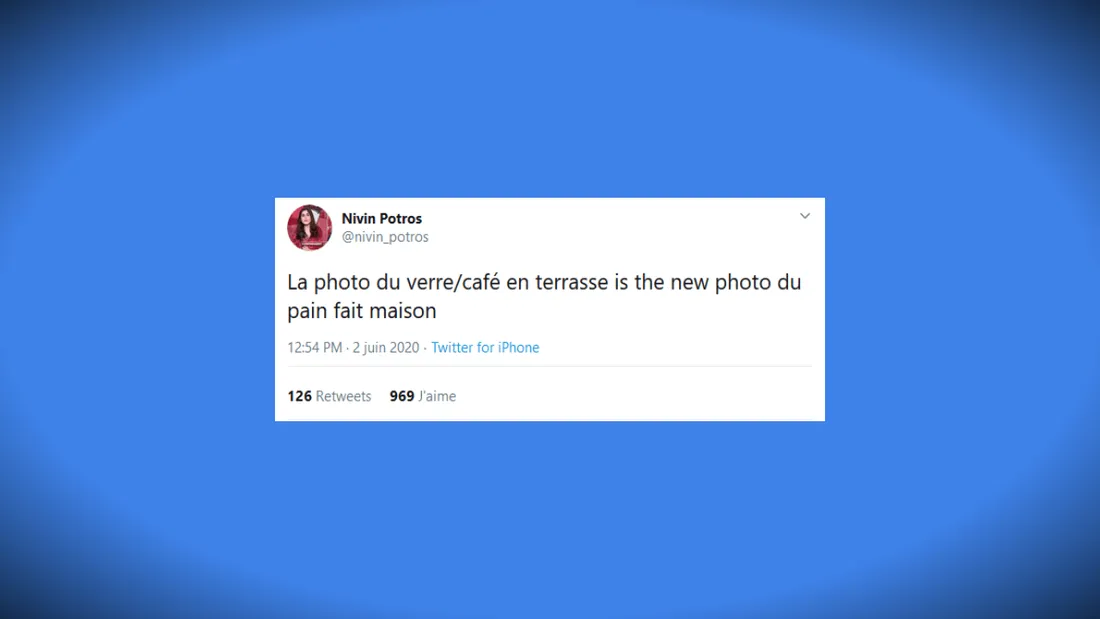Open the tweet options chevron menu
1100x619 pixels.
(x=805, y=216)
